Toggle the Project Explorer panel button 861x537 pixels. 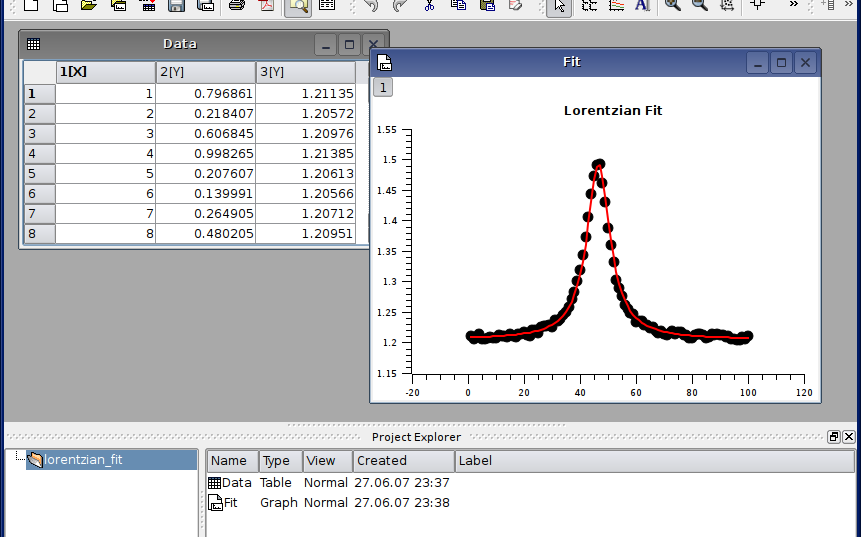(298, 7)
